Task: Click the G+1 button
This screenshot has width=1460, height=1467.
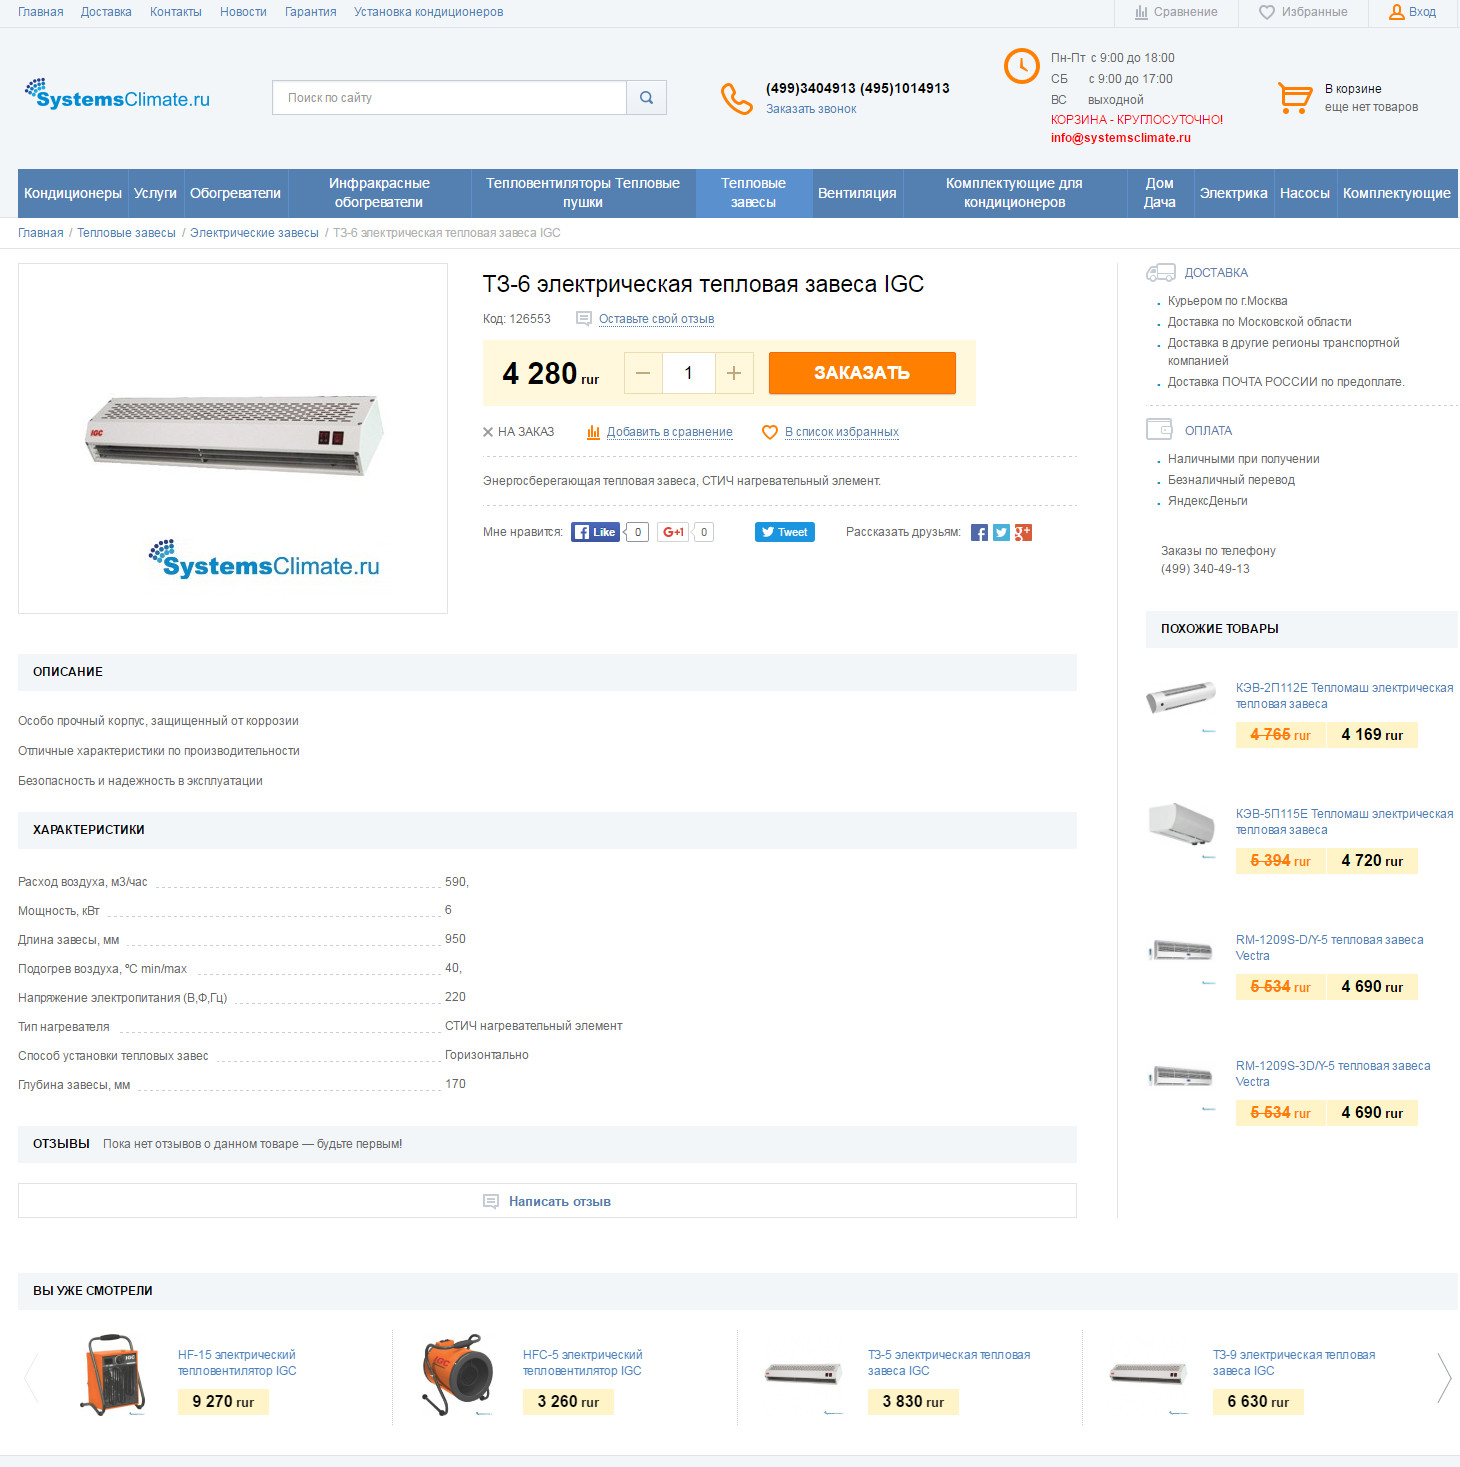Action: tap(673, 532)
